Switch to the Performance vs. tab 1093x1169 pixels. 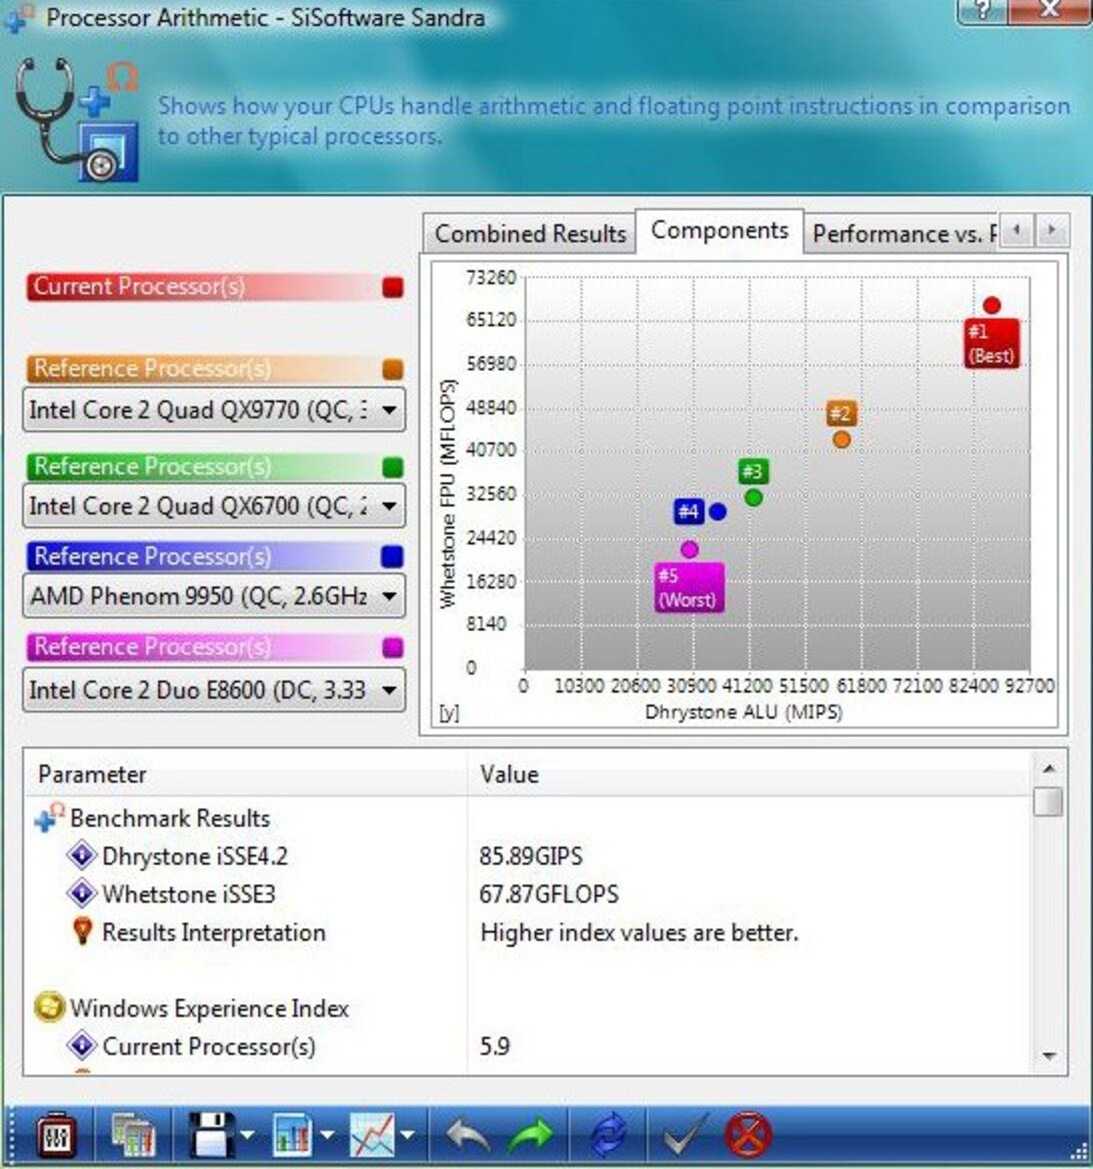901,234
